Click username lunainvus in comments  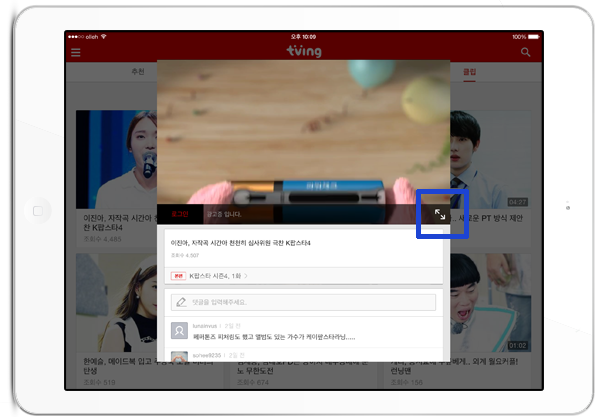click(205, 326)
